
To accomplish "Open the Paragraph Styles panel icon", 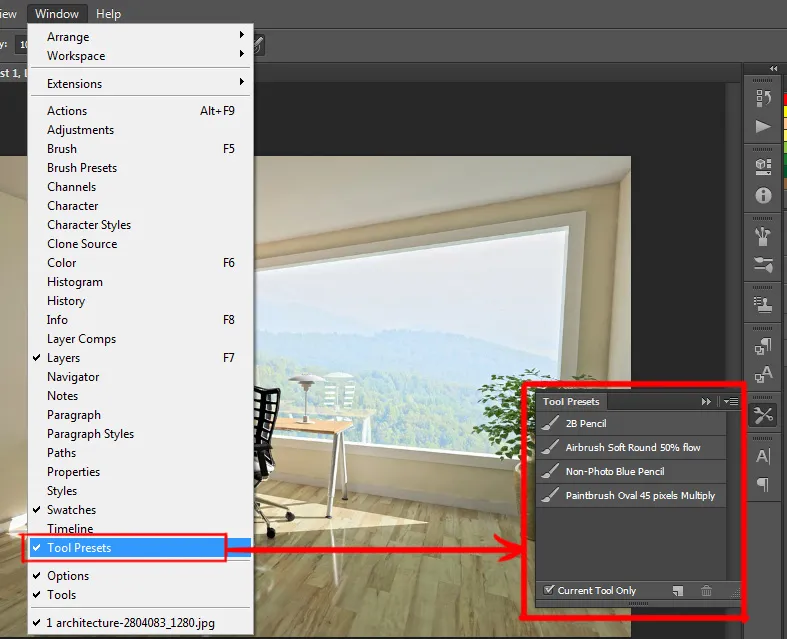I will (x=763, y=346).
